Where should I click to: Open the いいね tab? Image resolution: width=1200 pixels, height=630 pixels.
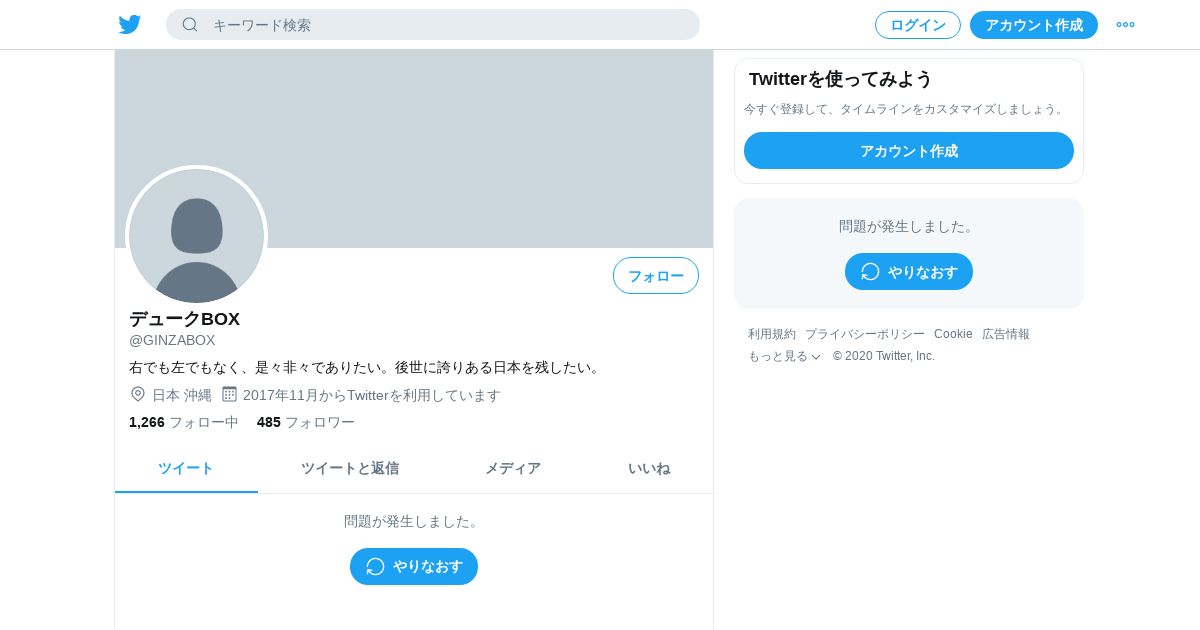(649, 468)
